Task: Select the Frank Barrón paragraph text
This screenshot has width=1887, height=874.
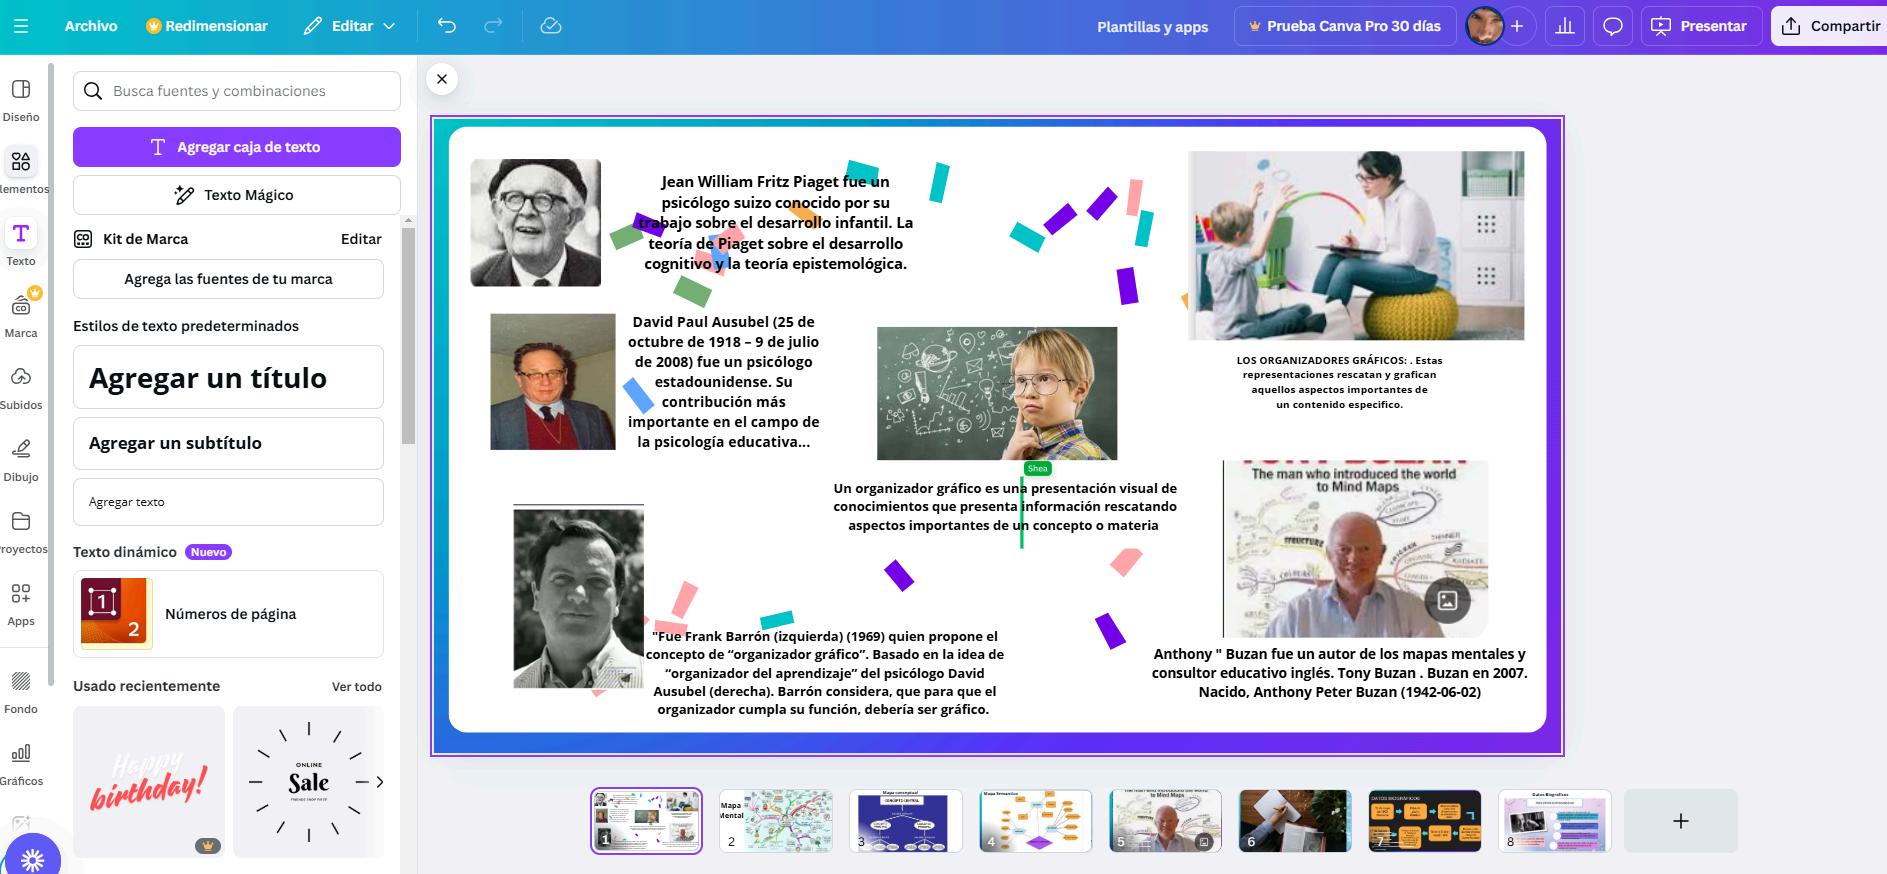Action: (x=824, y=673)
